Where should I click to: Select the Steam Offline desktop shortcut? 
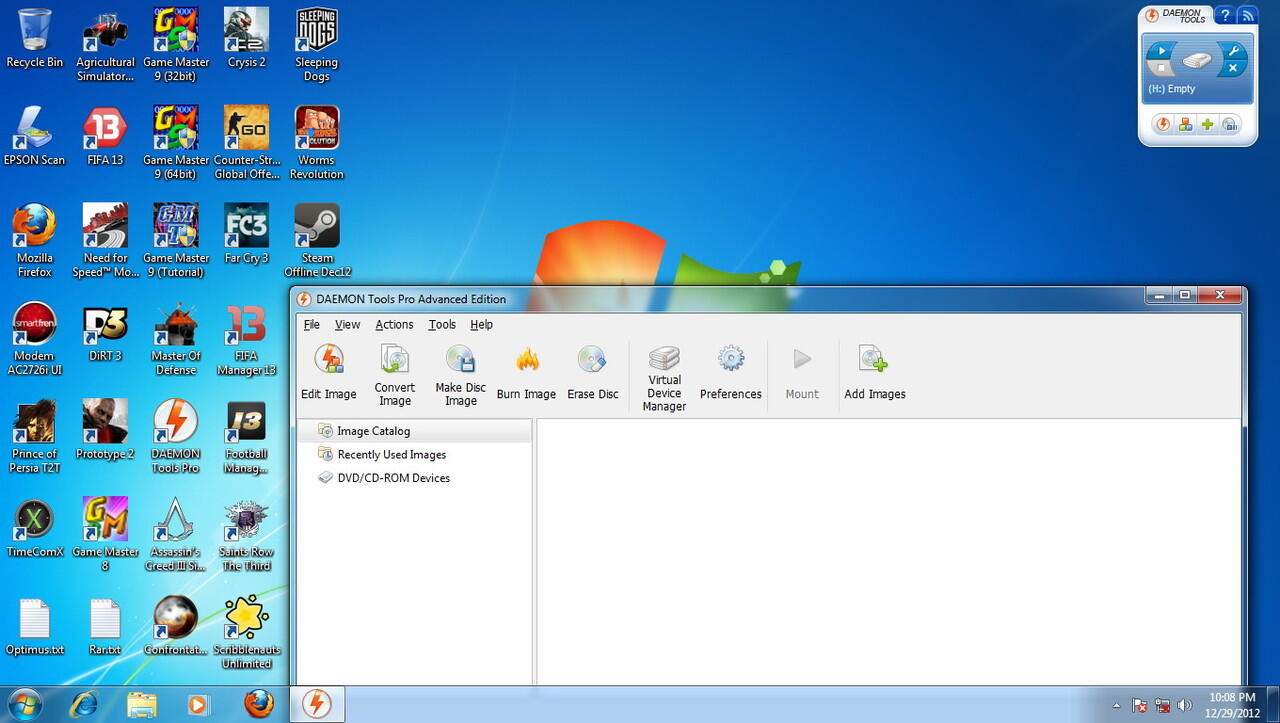[x=317, y=241]
